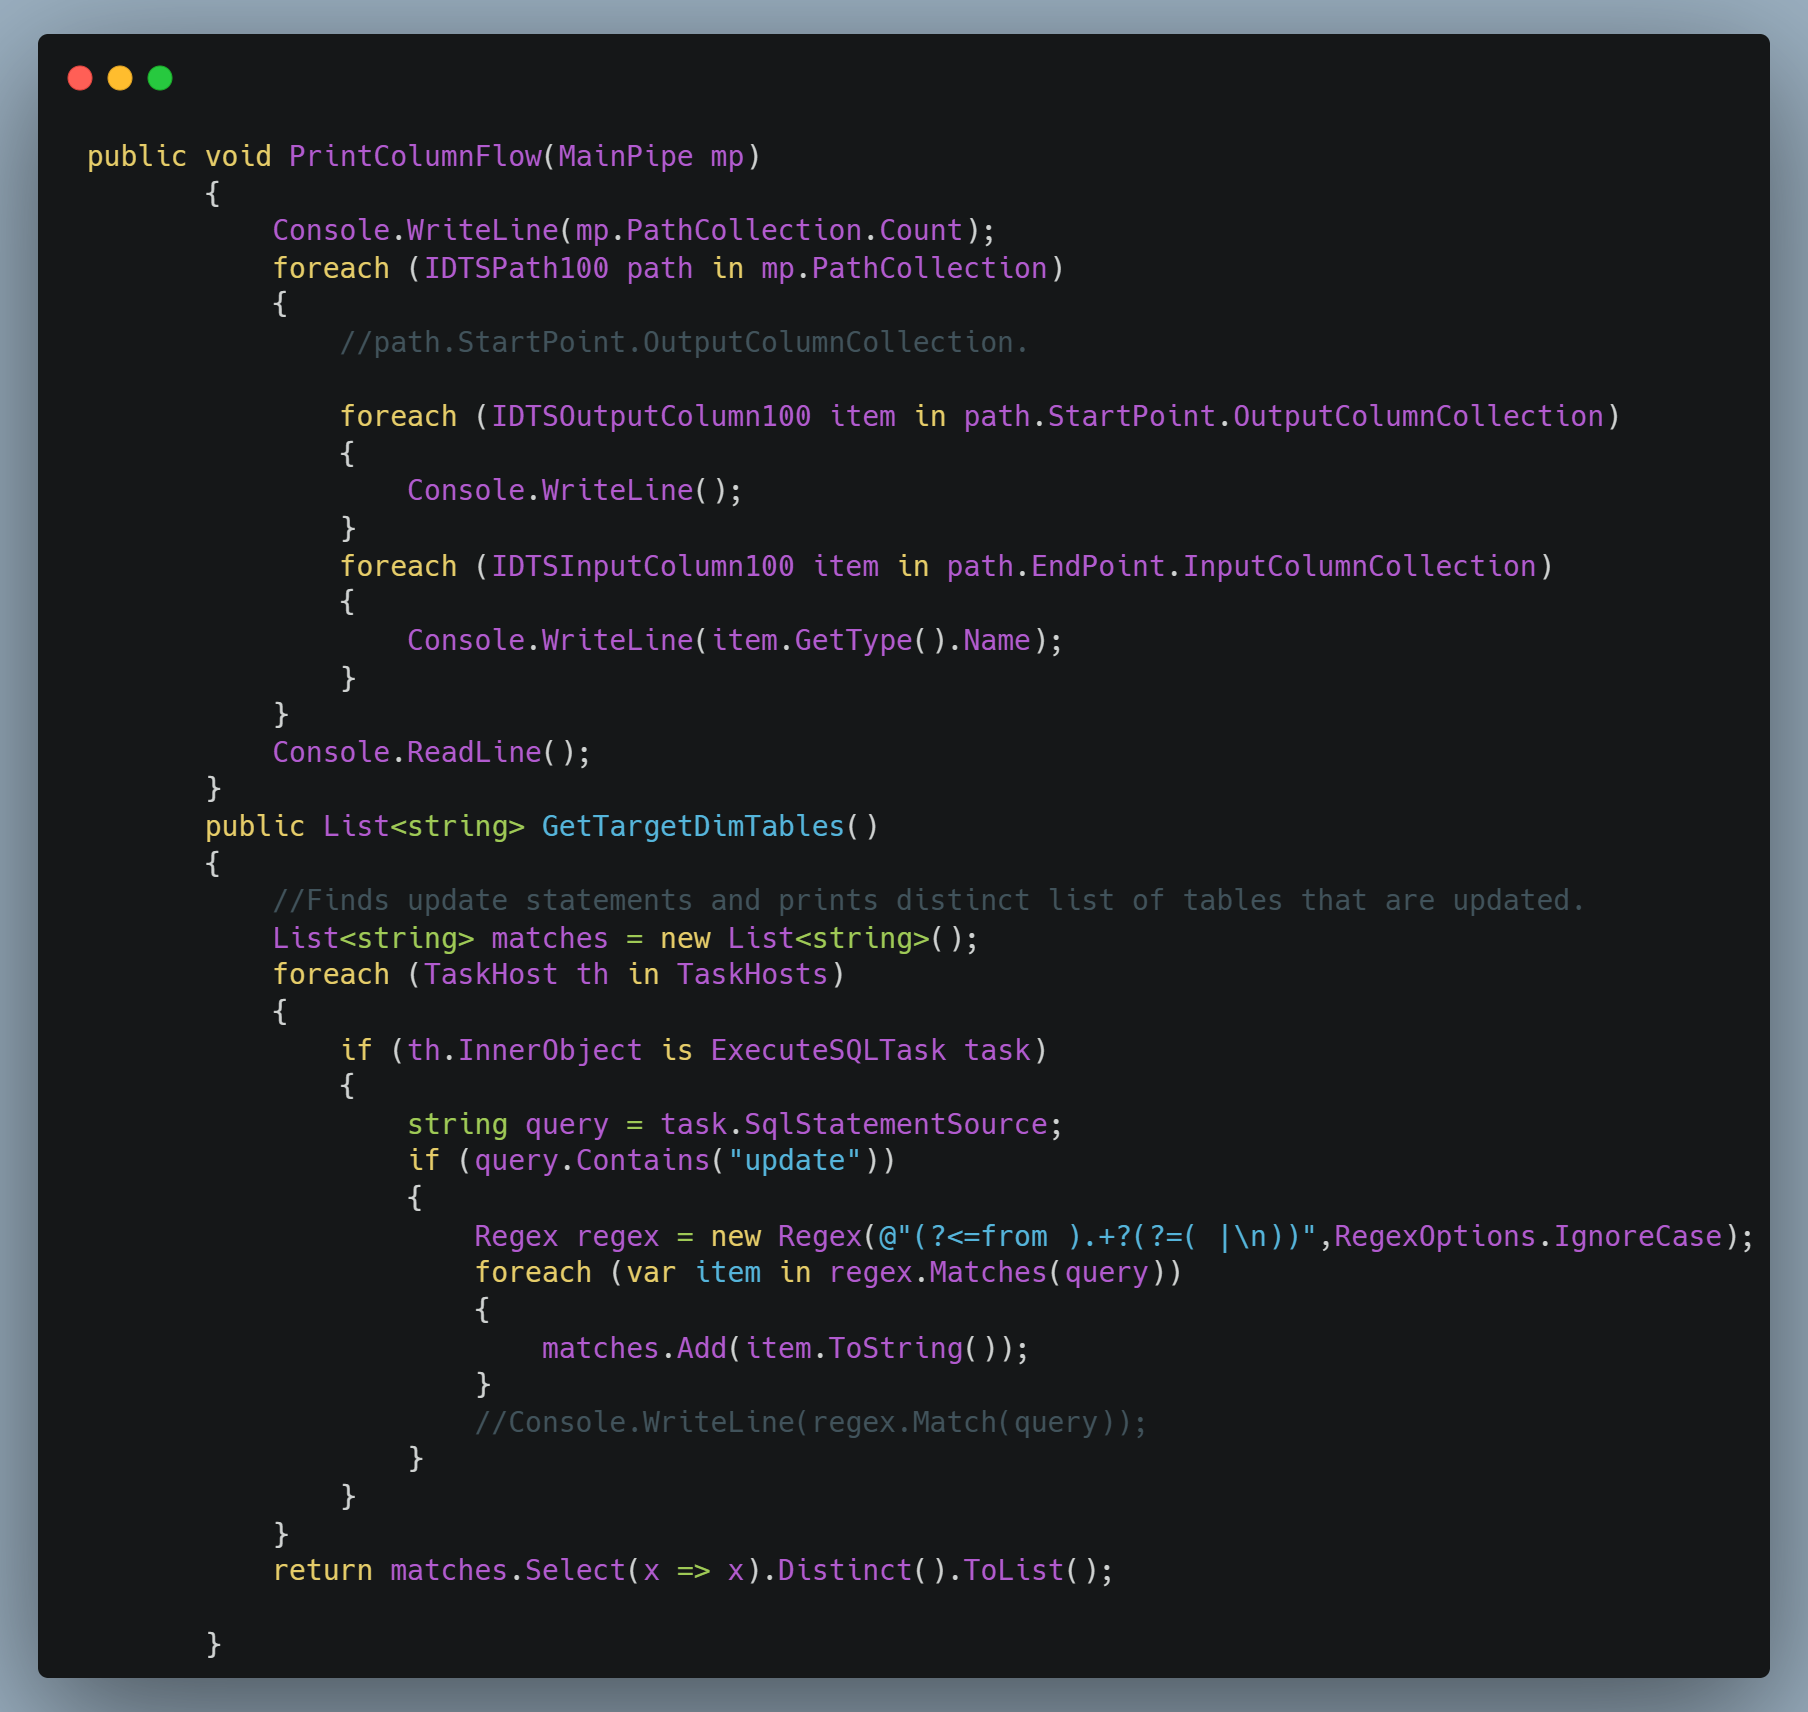Image resolution: width=1808 pixels, height=1712 pixels.
Task: Select the SqlStatementSource property reference
Action: point(895,1124)
